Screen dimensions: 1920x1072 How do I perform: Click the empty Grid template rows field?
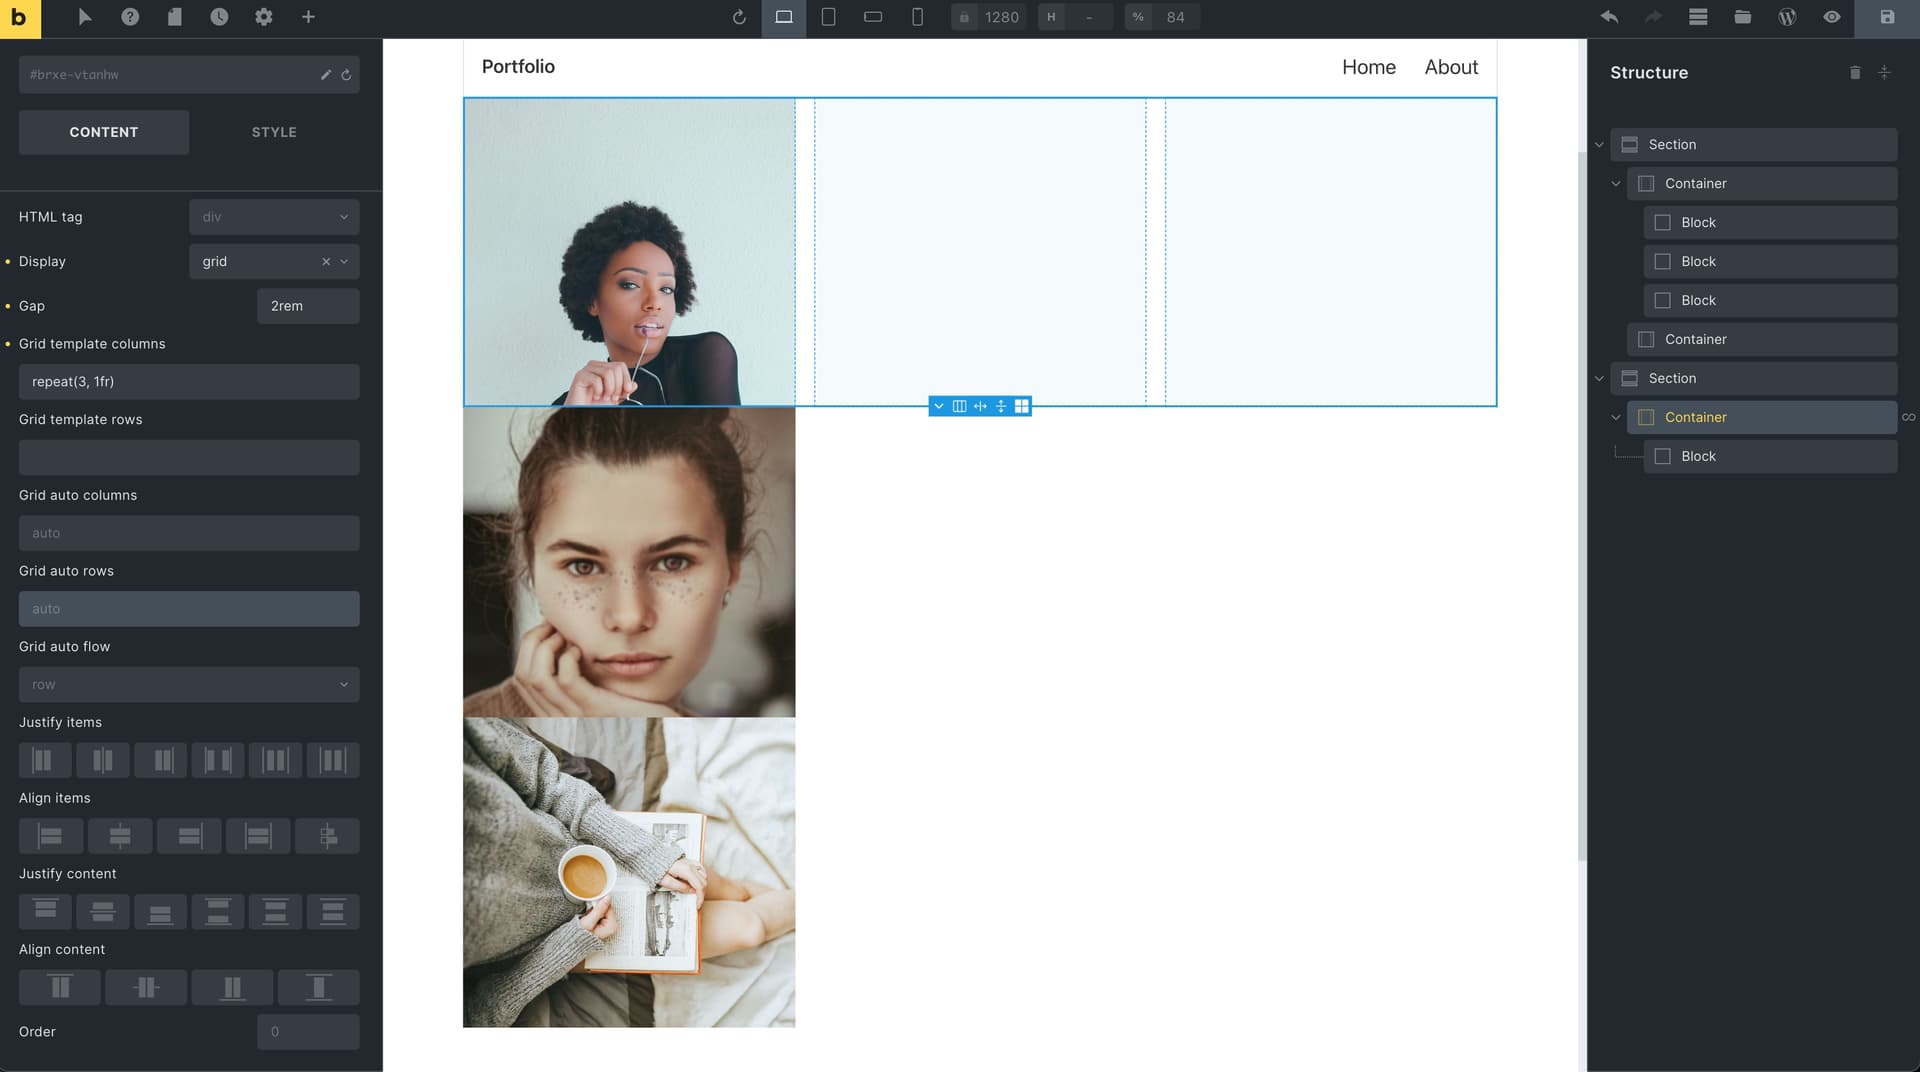[189, 458]
